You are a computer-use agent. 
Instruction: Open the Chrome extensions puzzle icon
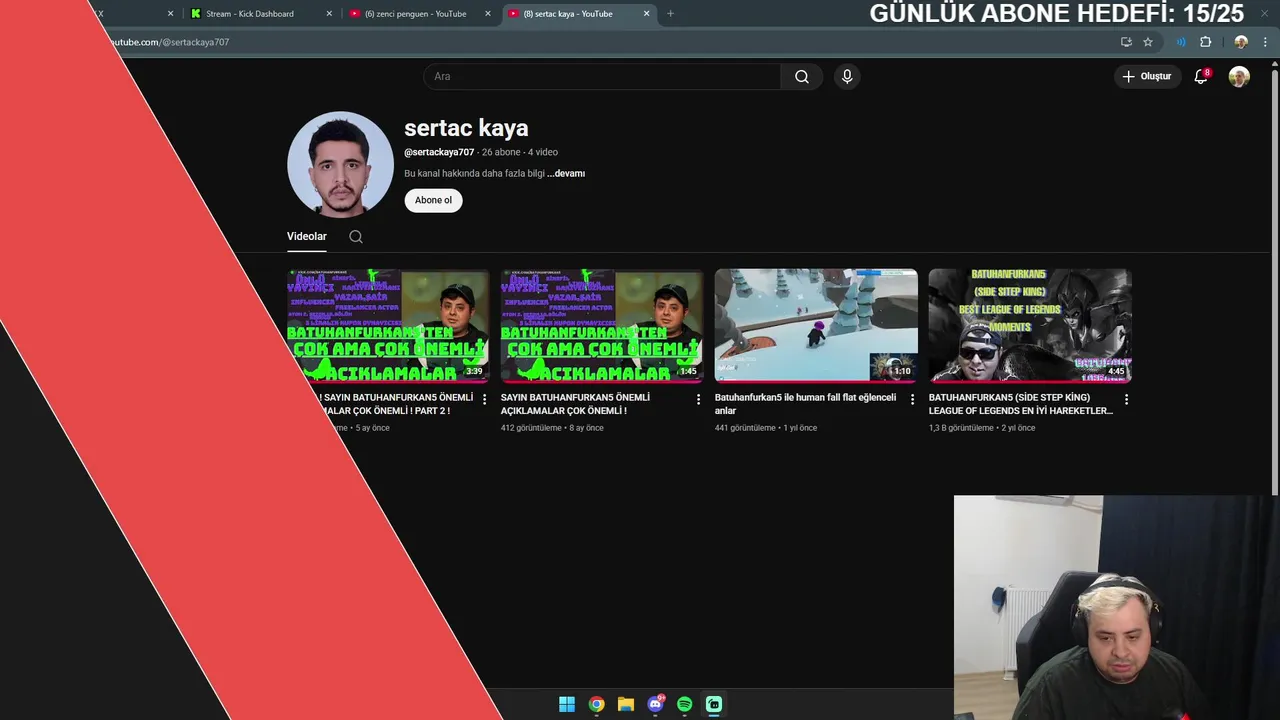1205,42
